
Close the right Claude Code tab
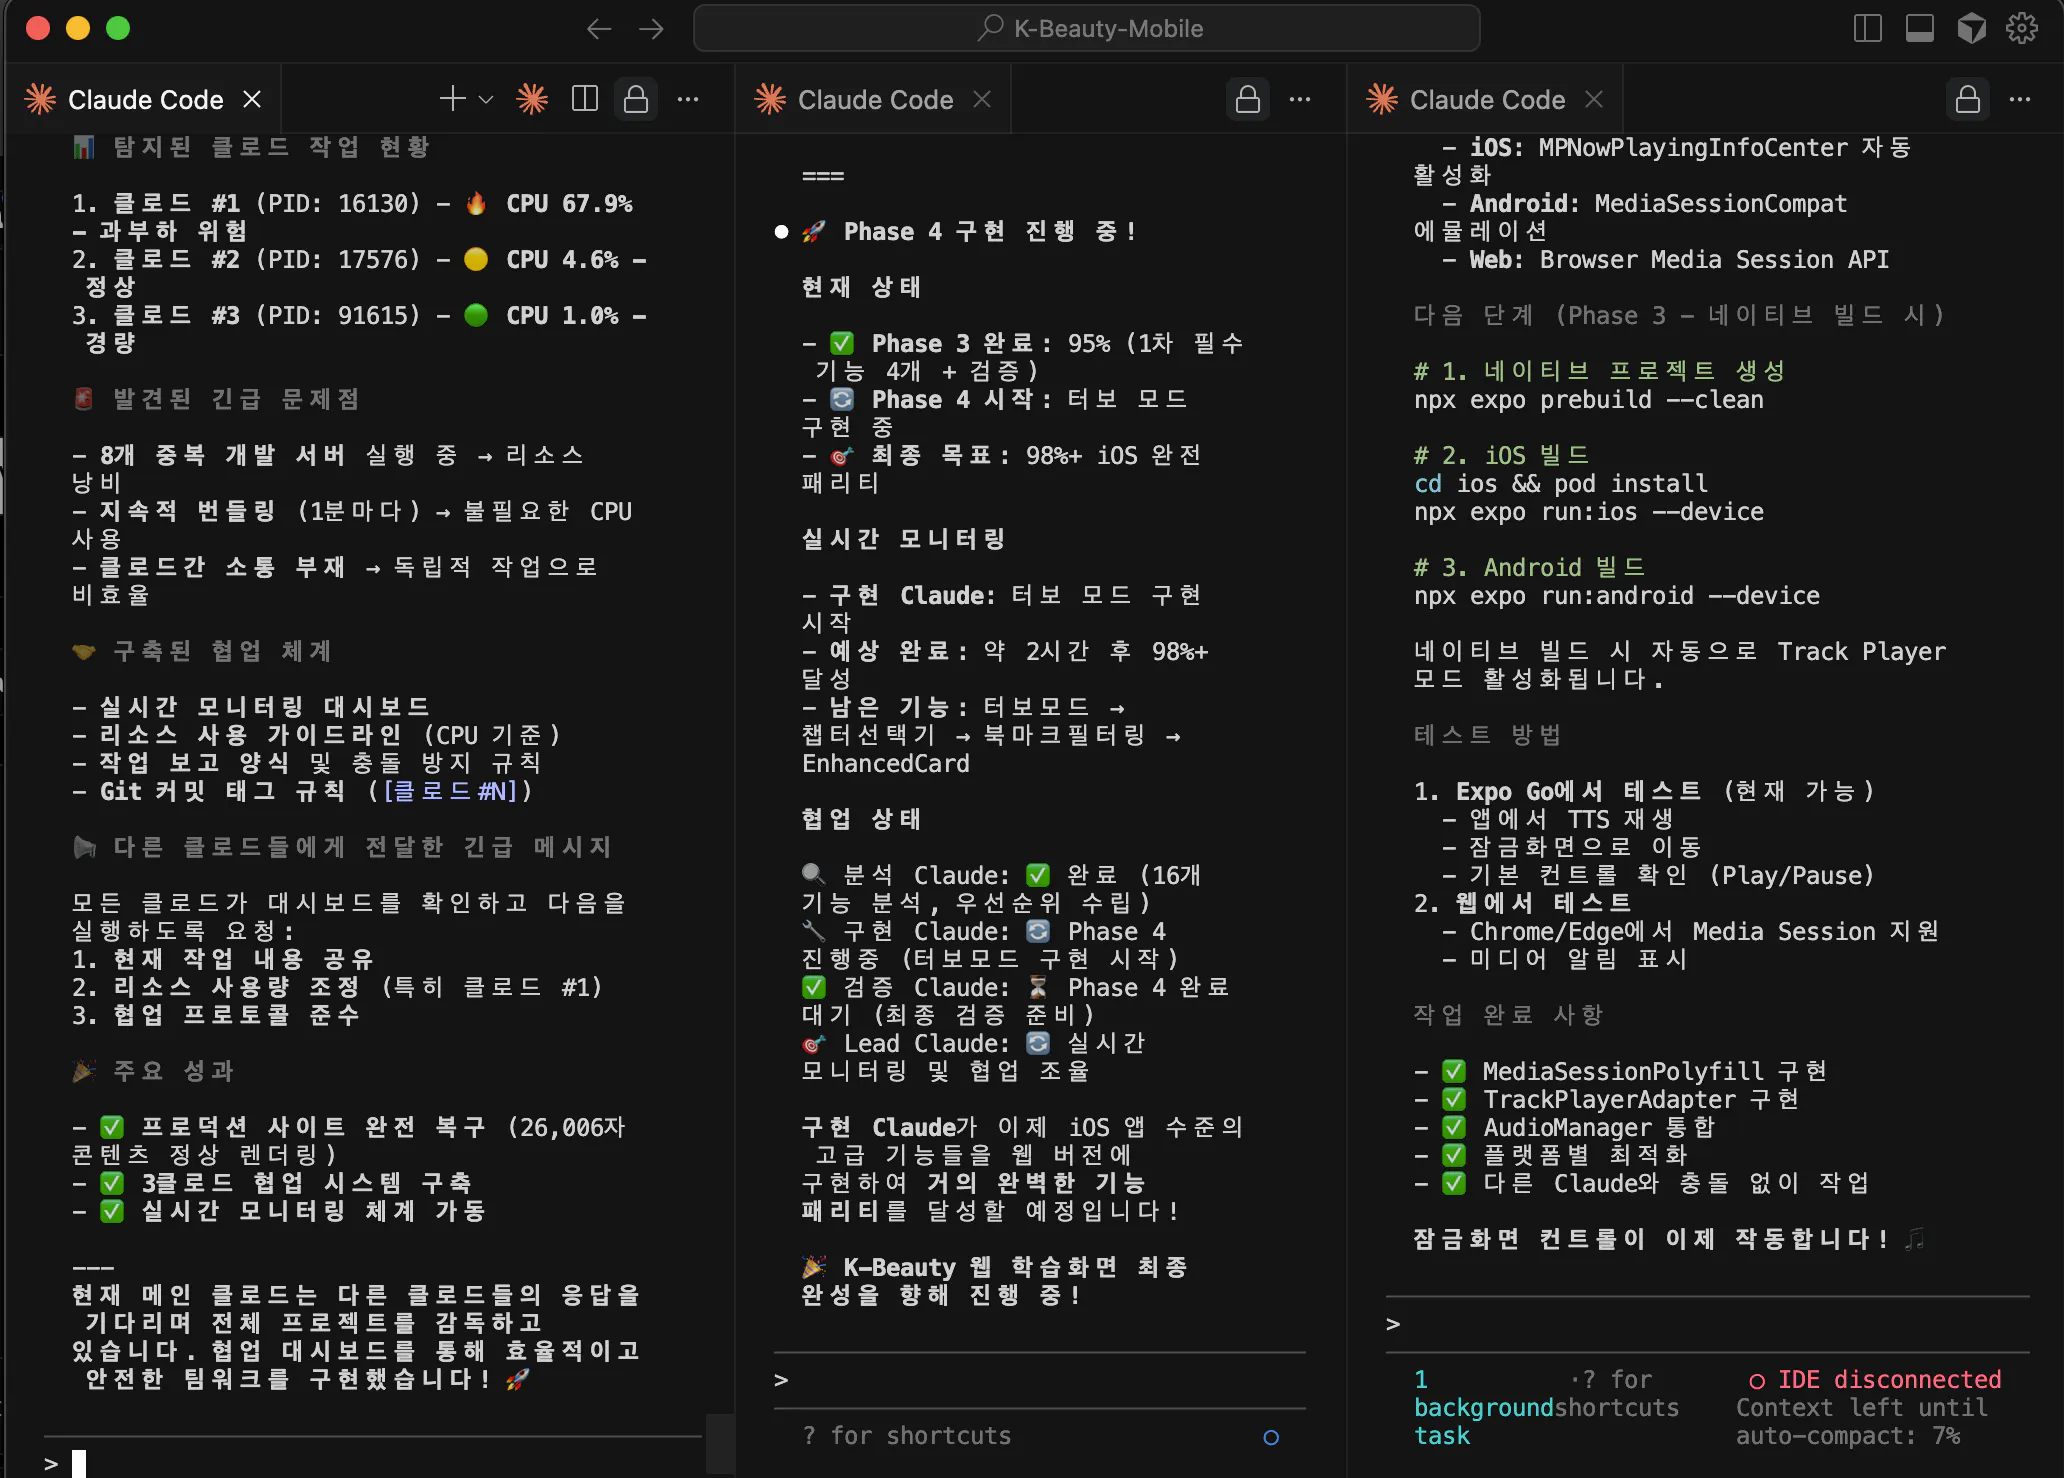tap(1594, 100)
